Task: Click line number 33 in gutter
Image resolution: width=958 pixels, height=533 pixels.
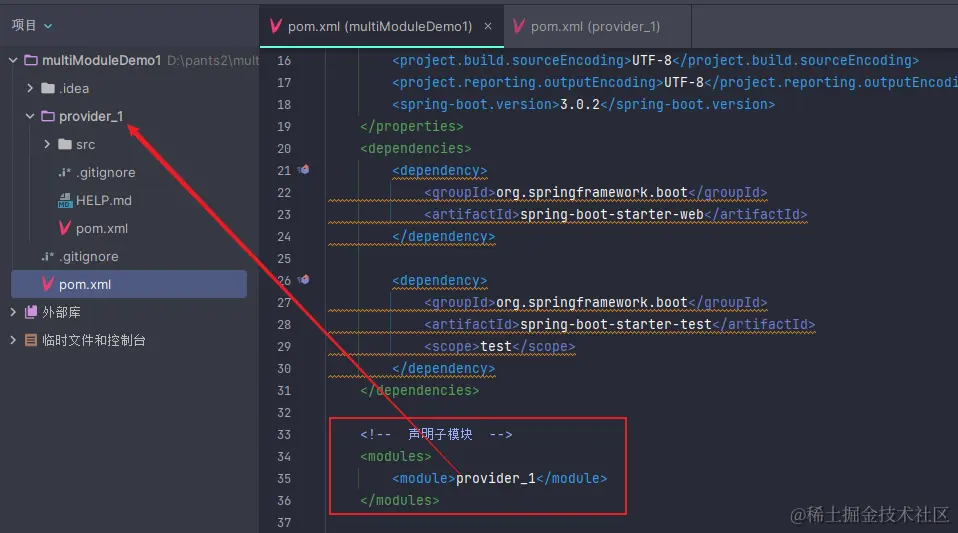Action: (284, 435)
